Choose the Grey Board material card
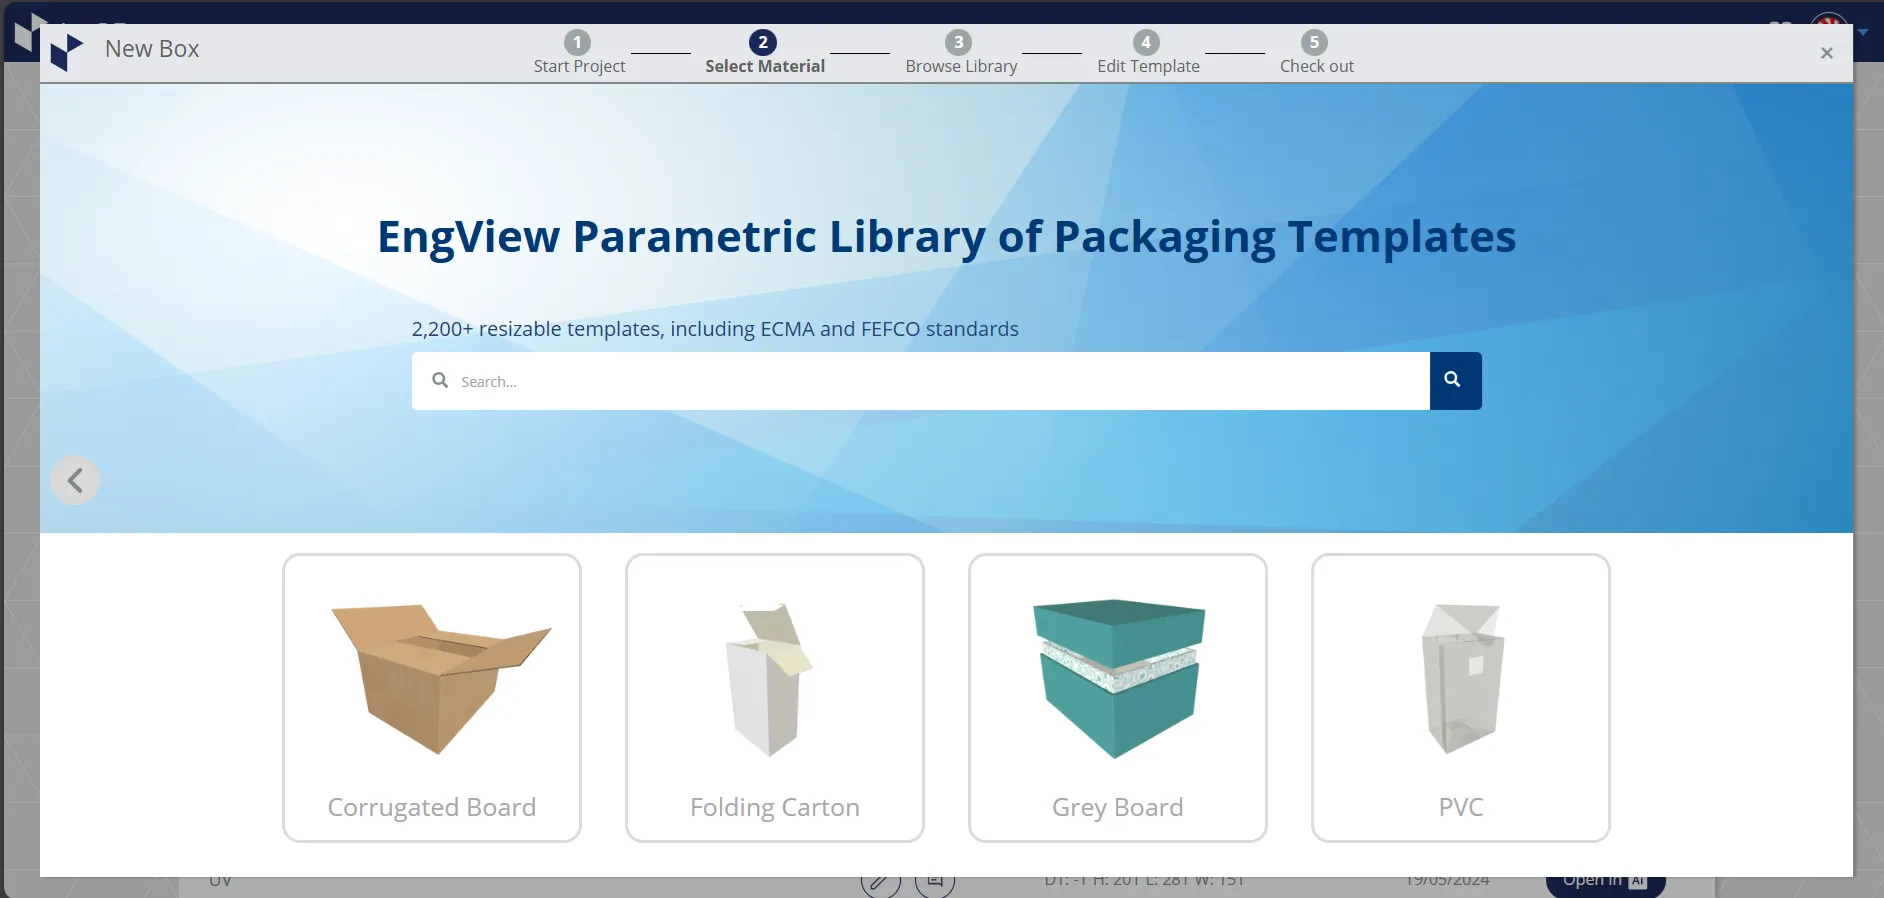1884x898 pixels. (1118, 698)
